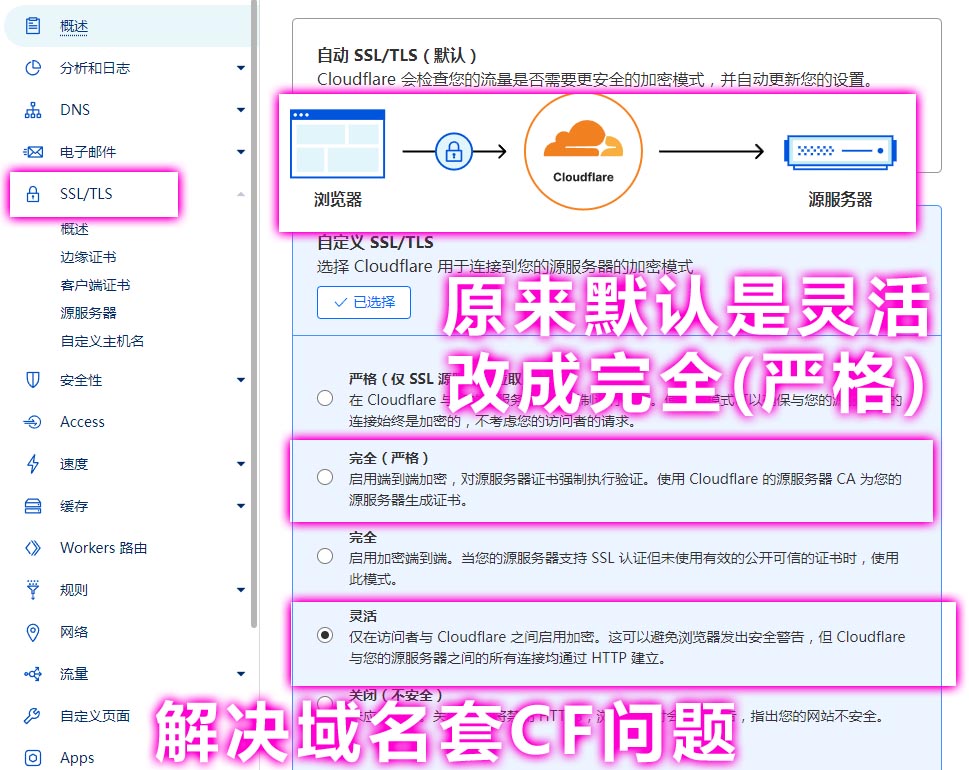This screenshot has width=969, height=770.
Task: Click the 源服务器 label under server diagram
Action: 840,200
